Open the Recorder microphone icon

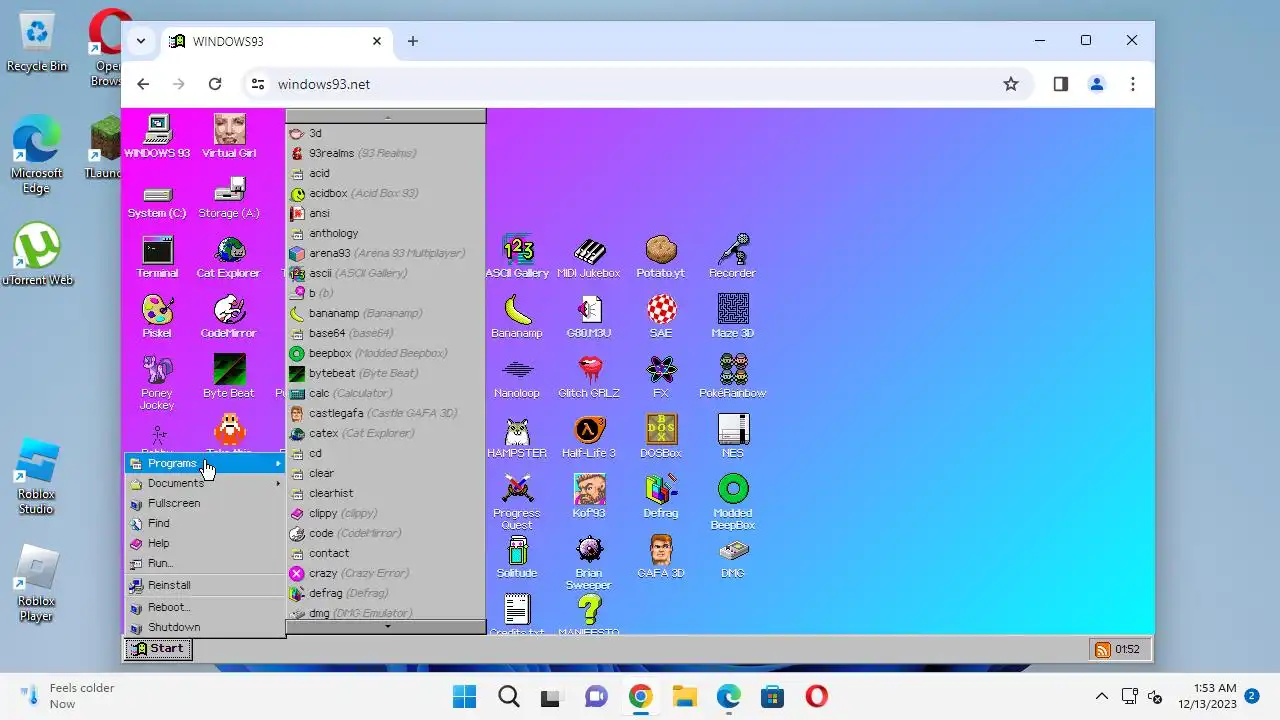tap(733, 257)
